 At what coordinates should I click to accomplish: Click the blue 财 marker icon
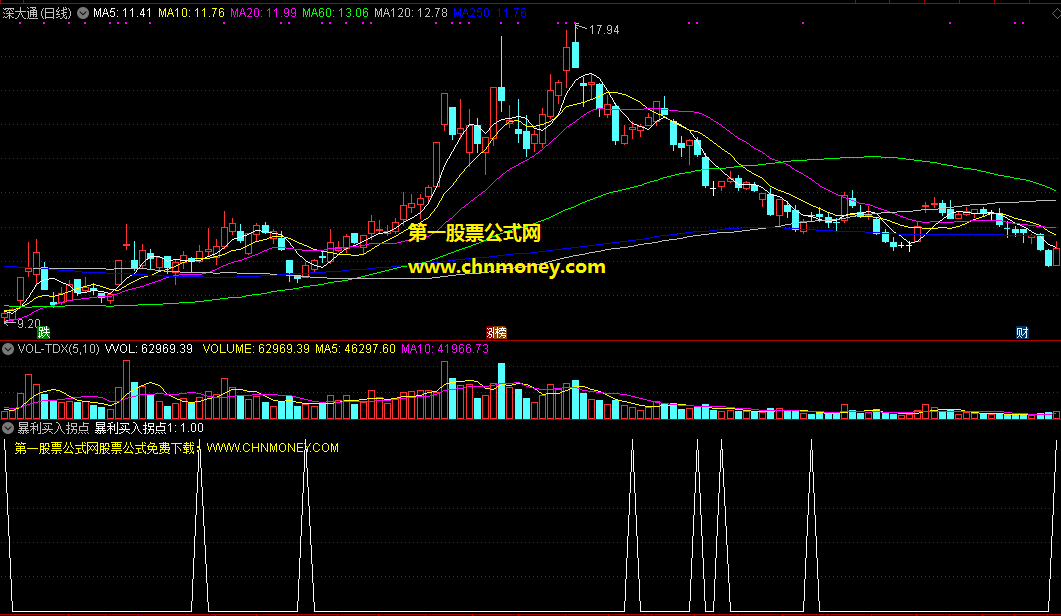point(1022,332)
